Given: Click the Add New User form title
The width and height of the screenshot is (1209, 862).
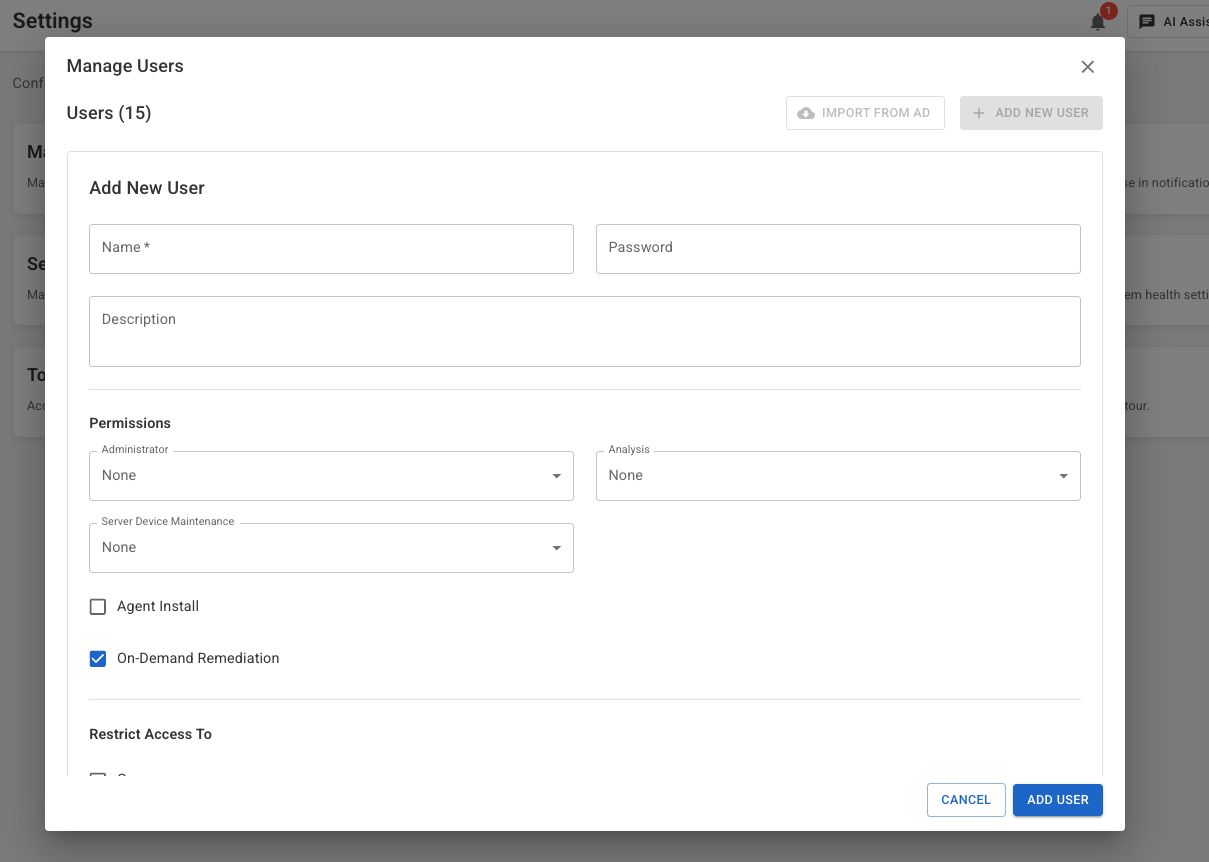Looking at the screenshot, I should pyautogui.click(x=147, y=188).
